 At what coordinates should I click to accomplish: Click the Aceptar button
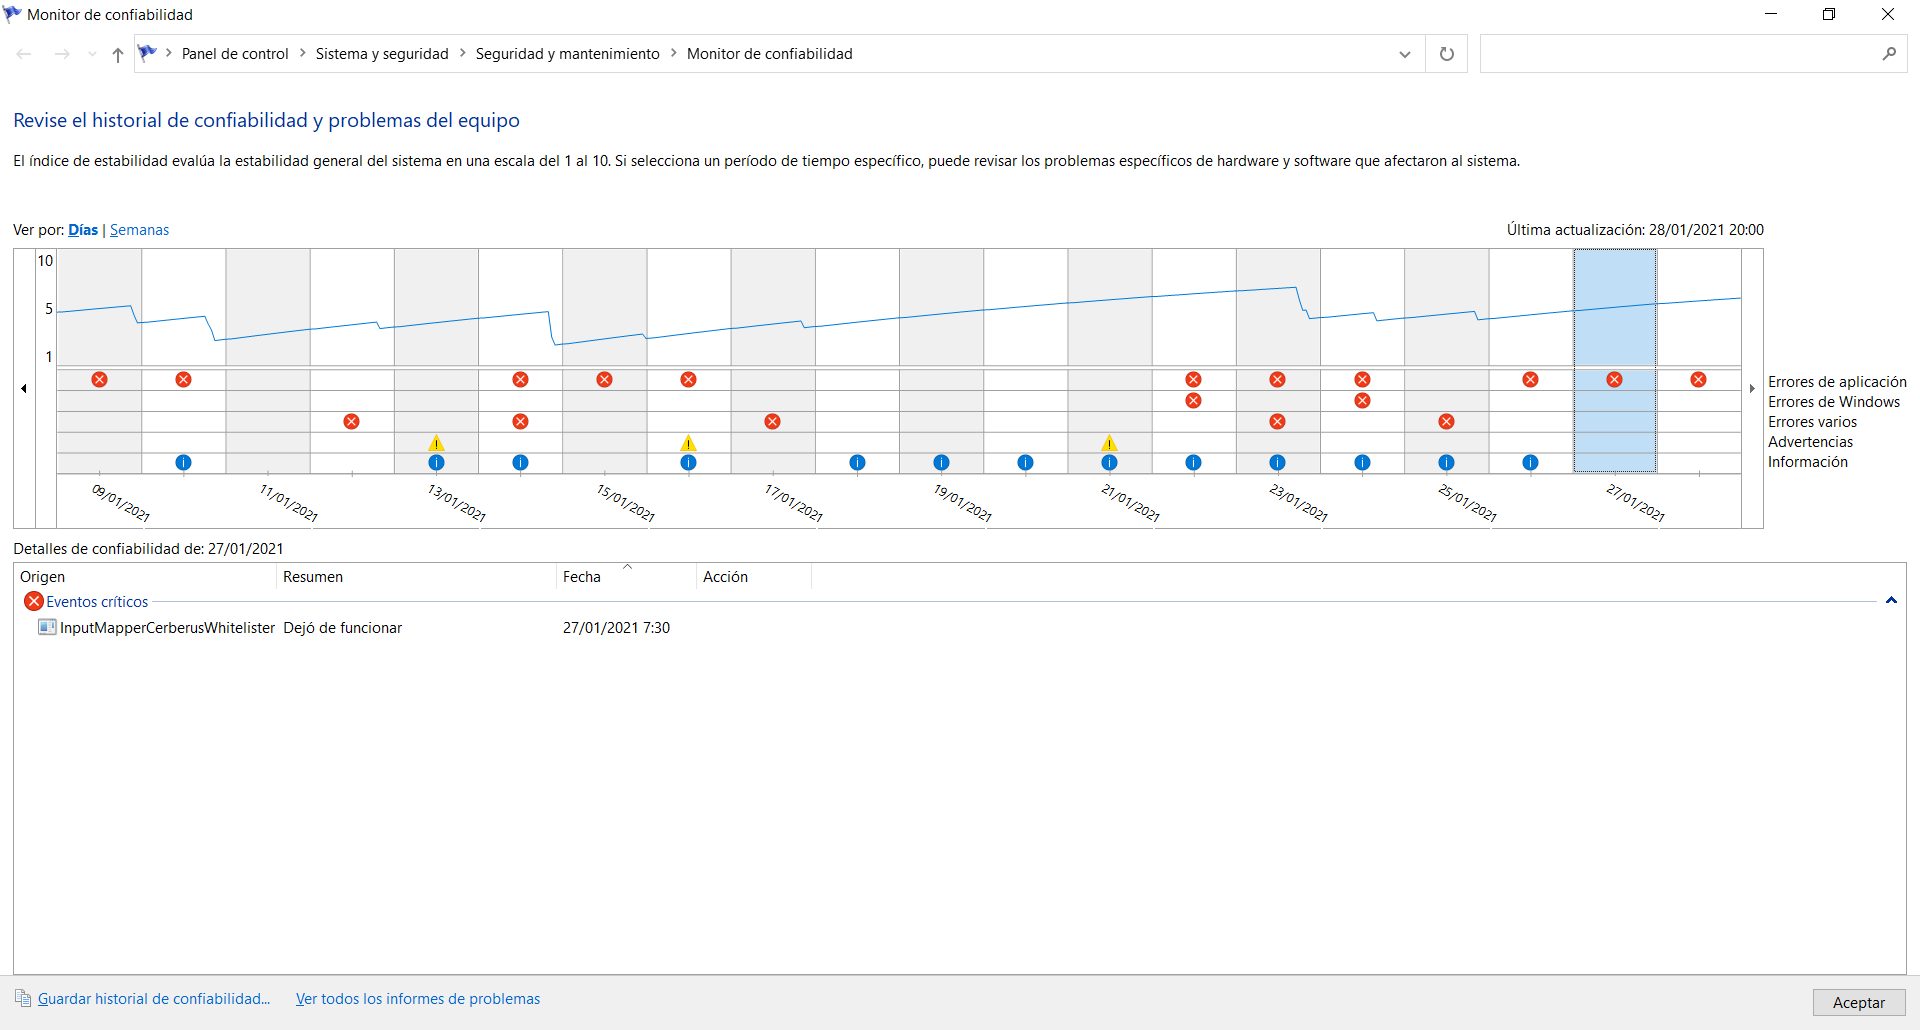click(1859, 1002)
